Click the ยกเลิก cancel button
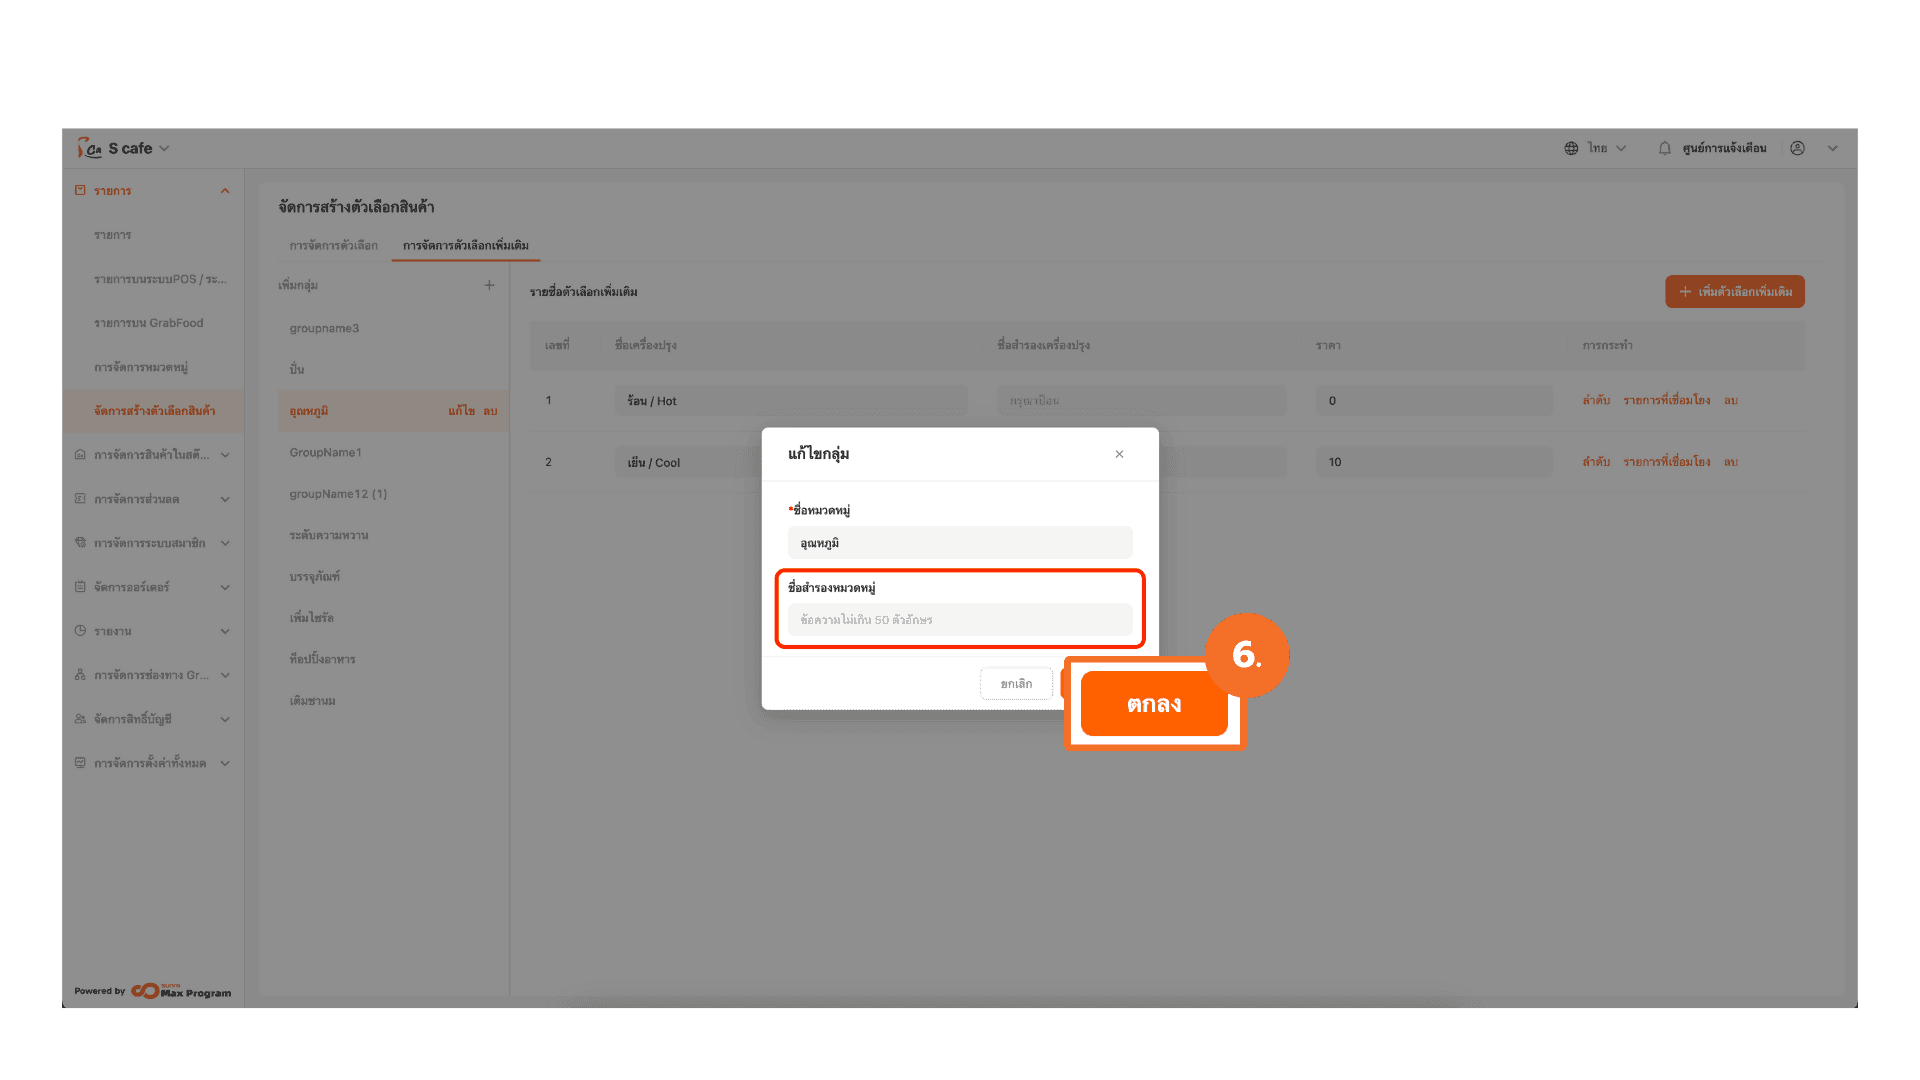 click(x=1016, y=684)
